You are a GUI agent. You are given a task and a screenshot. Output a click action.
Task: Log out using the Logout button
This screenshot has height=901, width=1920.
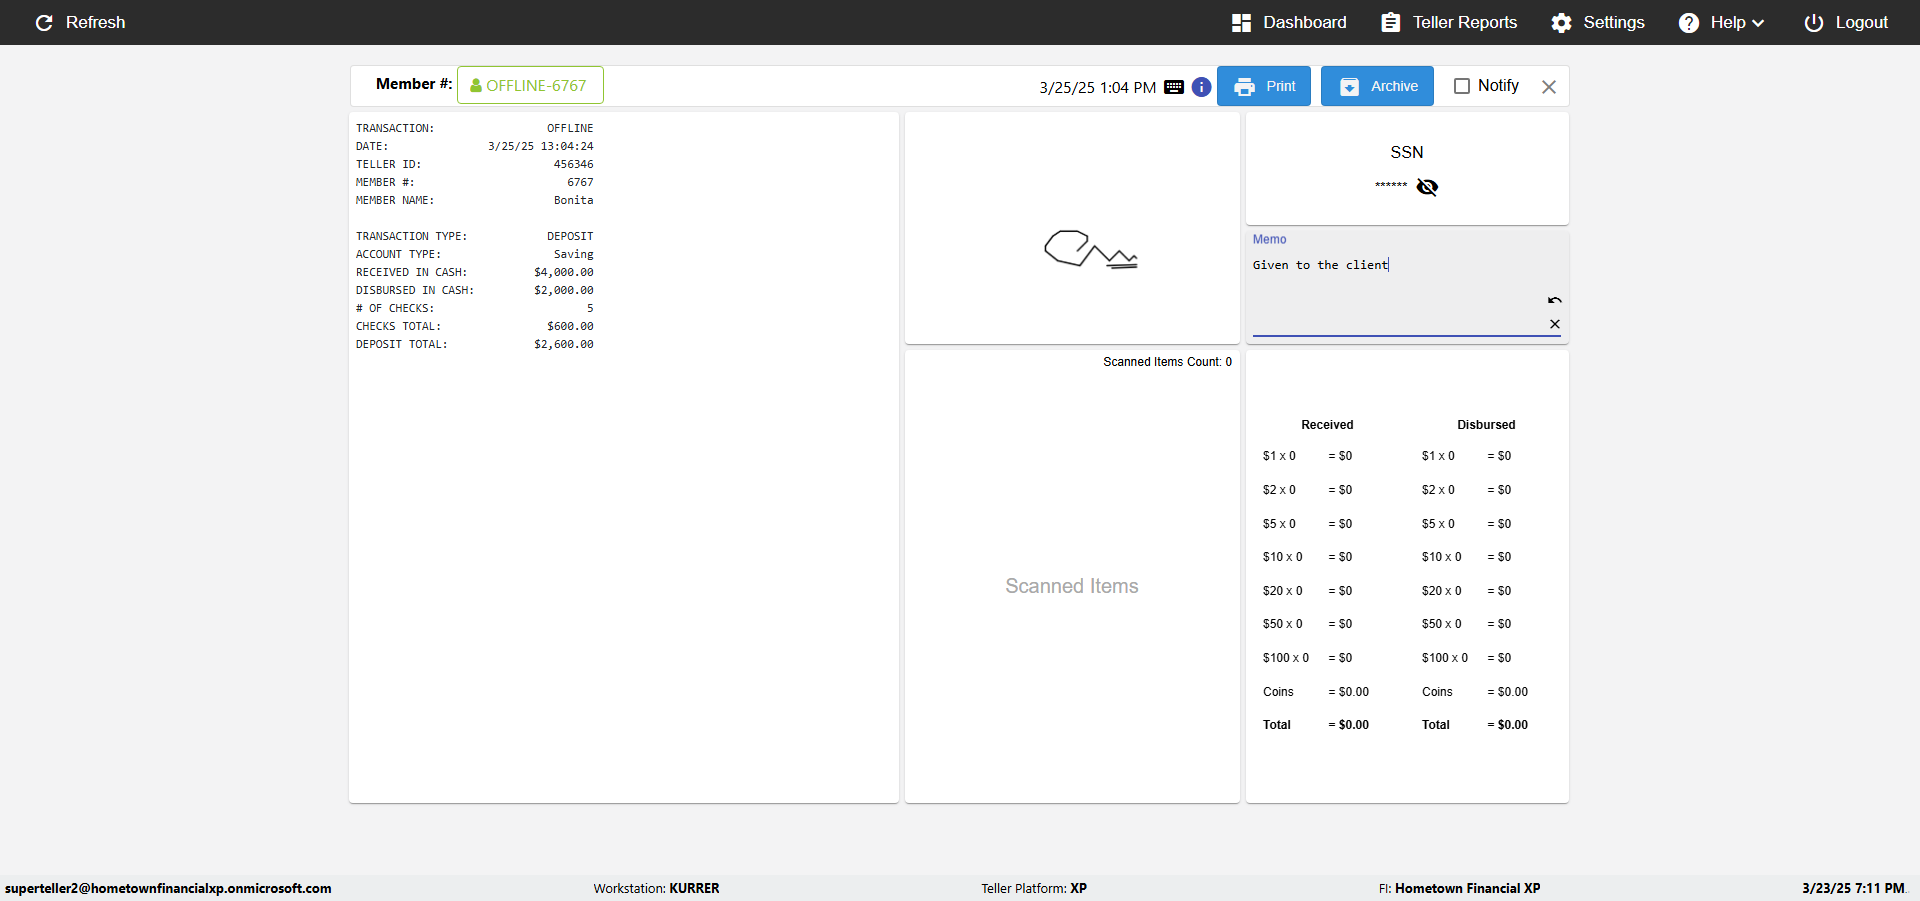point(1846,22)
